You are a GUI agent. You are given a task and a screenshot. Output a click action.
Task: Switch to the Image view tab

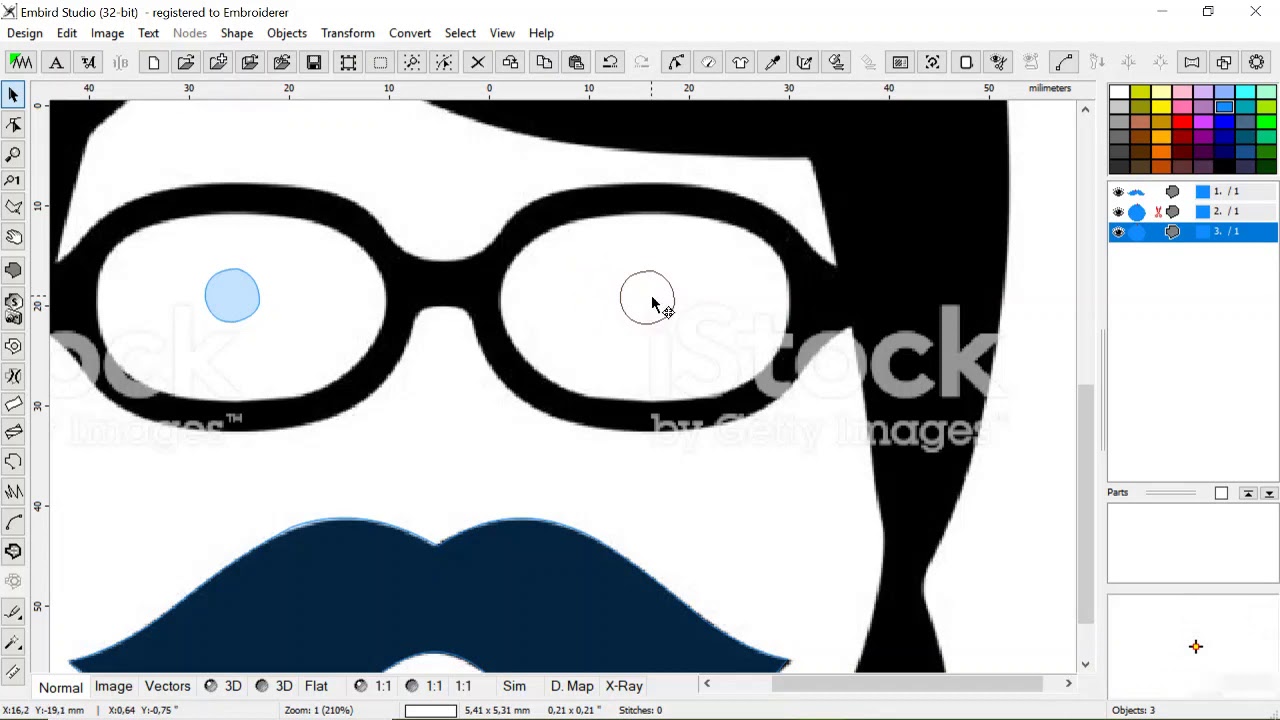113,686
